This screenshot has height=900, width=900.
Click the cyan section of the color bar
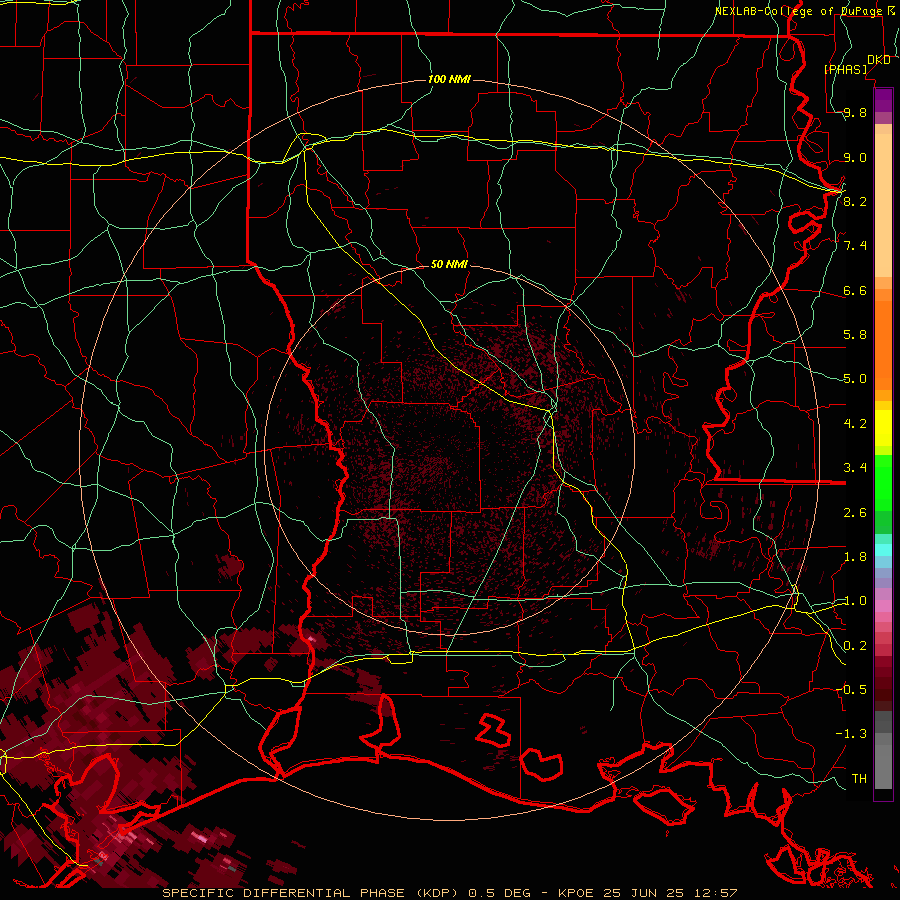coord(883,549)
